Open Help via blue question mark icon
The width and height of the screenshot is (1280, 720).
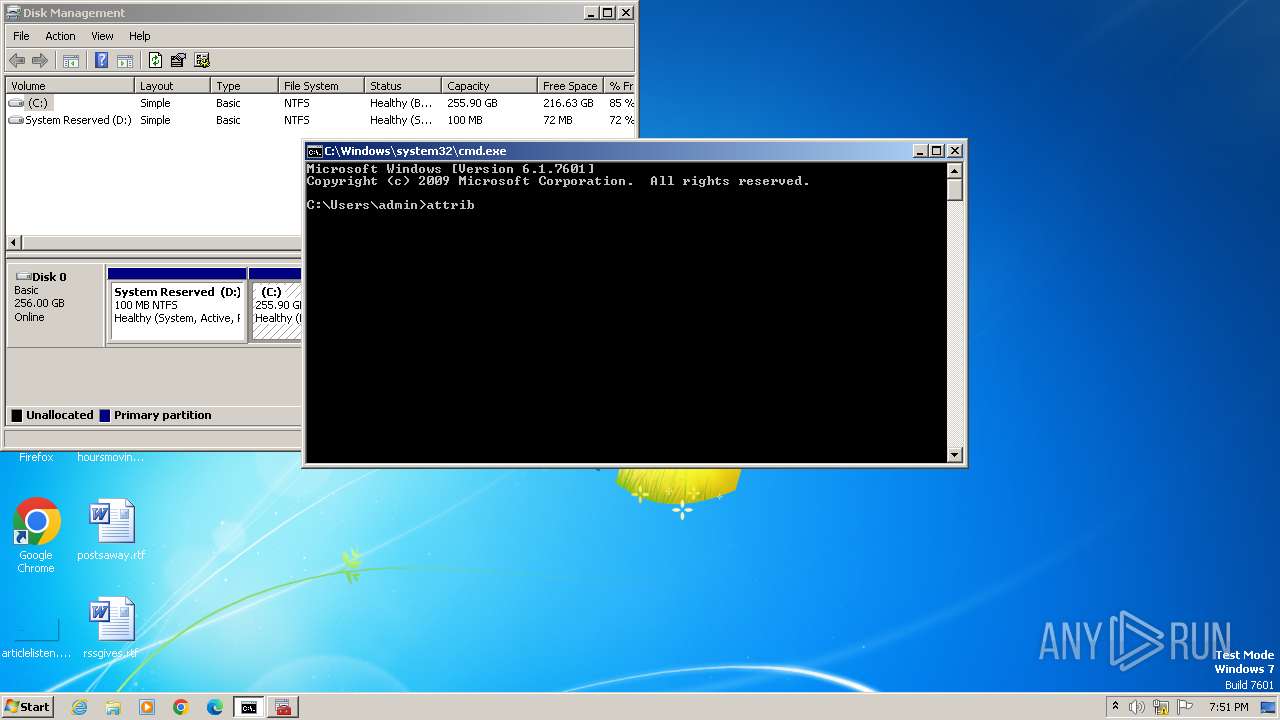101,60
